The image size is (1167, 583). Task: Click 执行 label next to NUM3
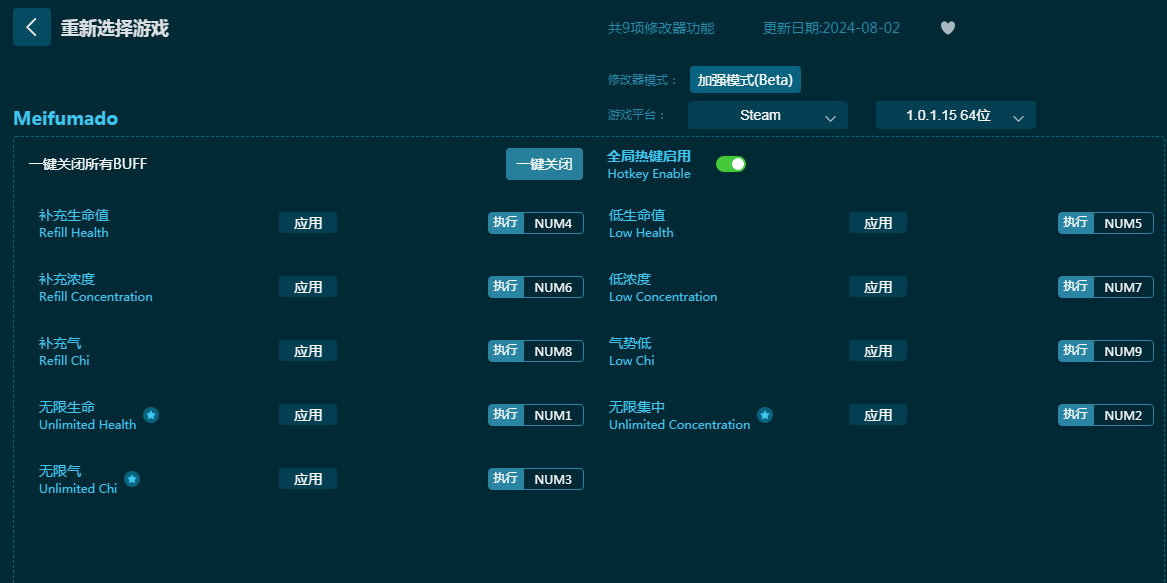(506, 479)
